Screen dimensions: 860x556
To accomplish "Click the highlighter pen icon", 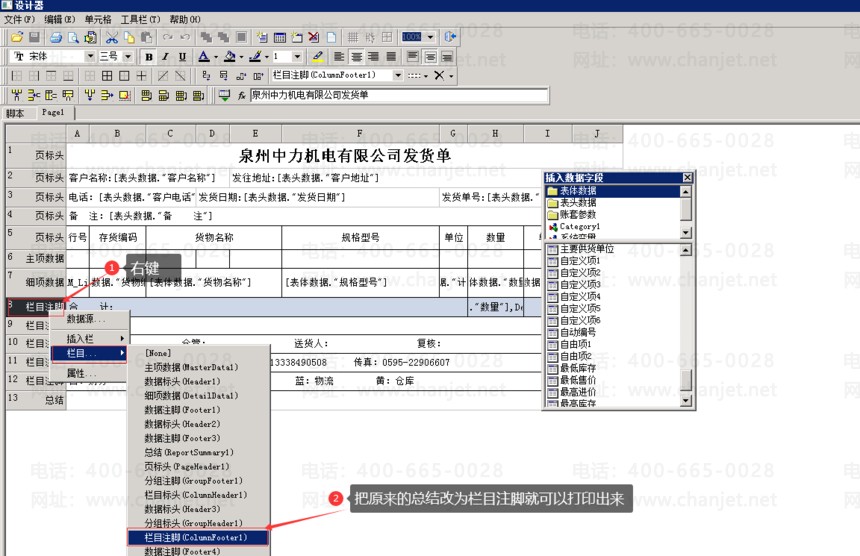I will click(318, 57).
